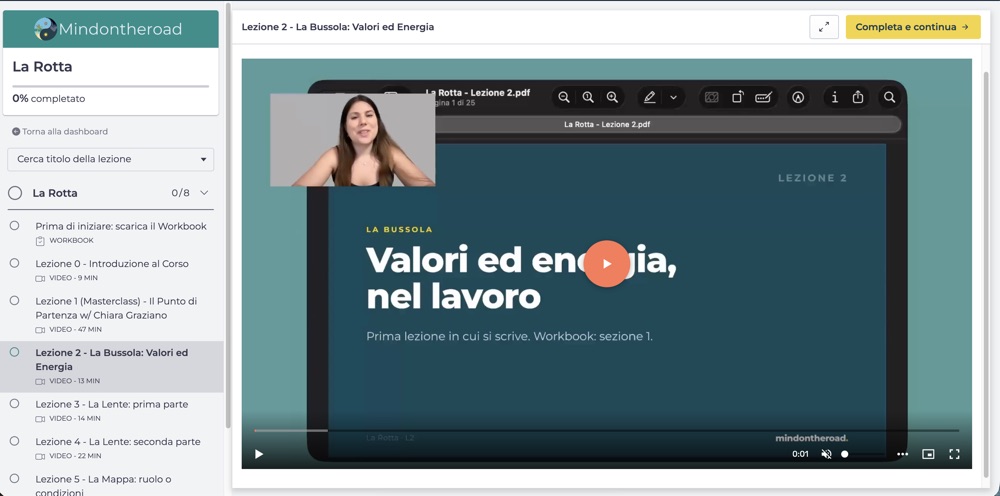
Task: Expand lesson area with arrows icon
Action: coord(824,27)
